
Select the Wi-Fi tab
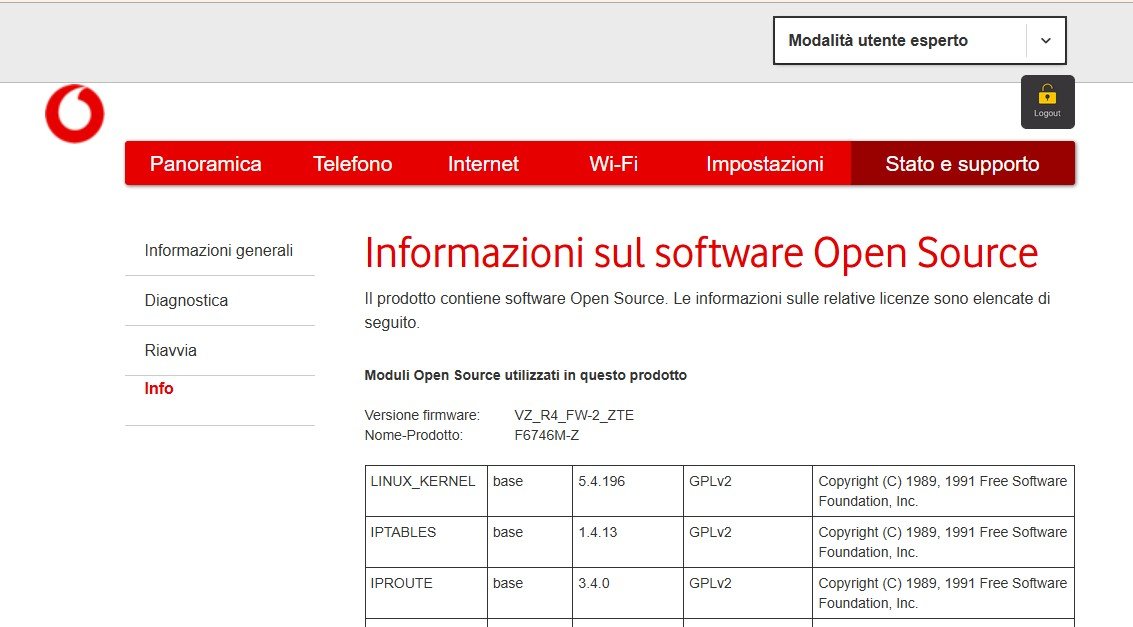pos(613,164)
